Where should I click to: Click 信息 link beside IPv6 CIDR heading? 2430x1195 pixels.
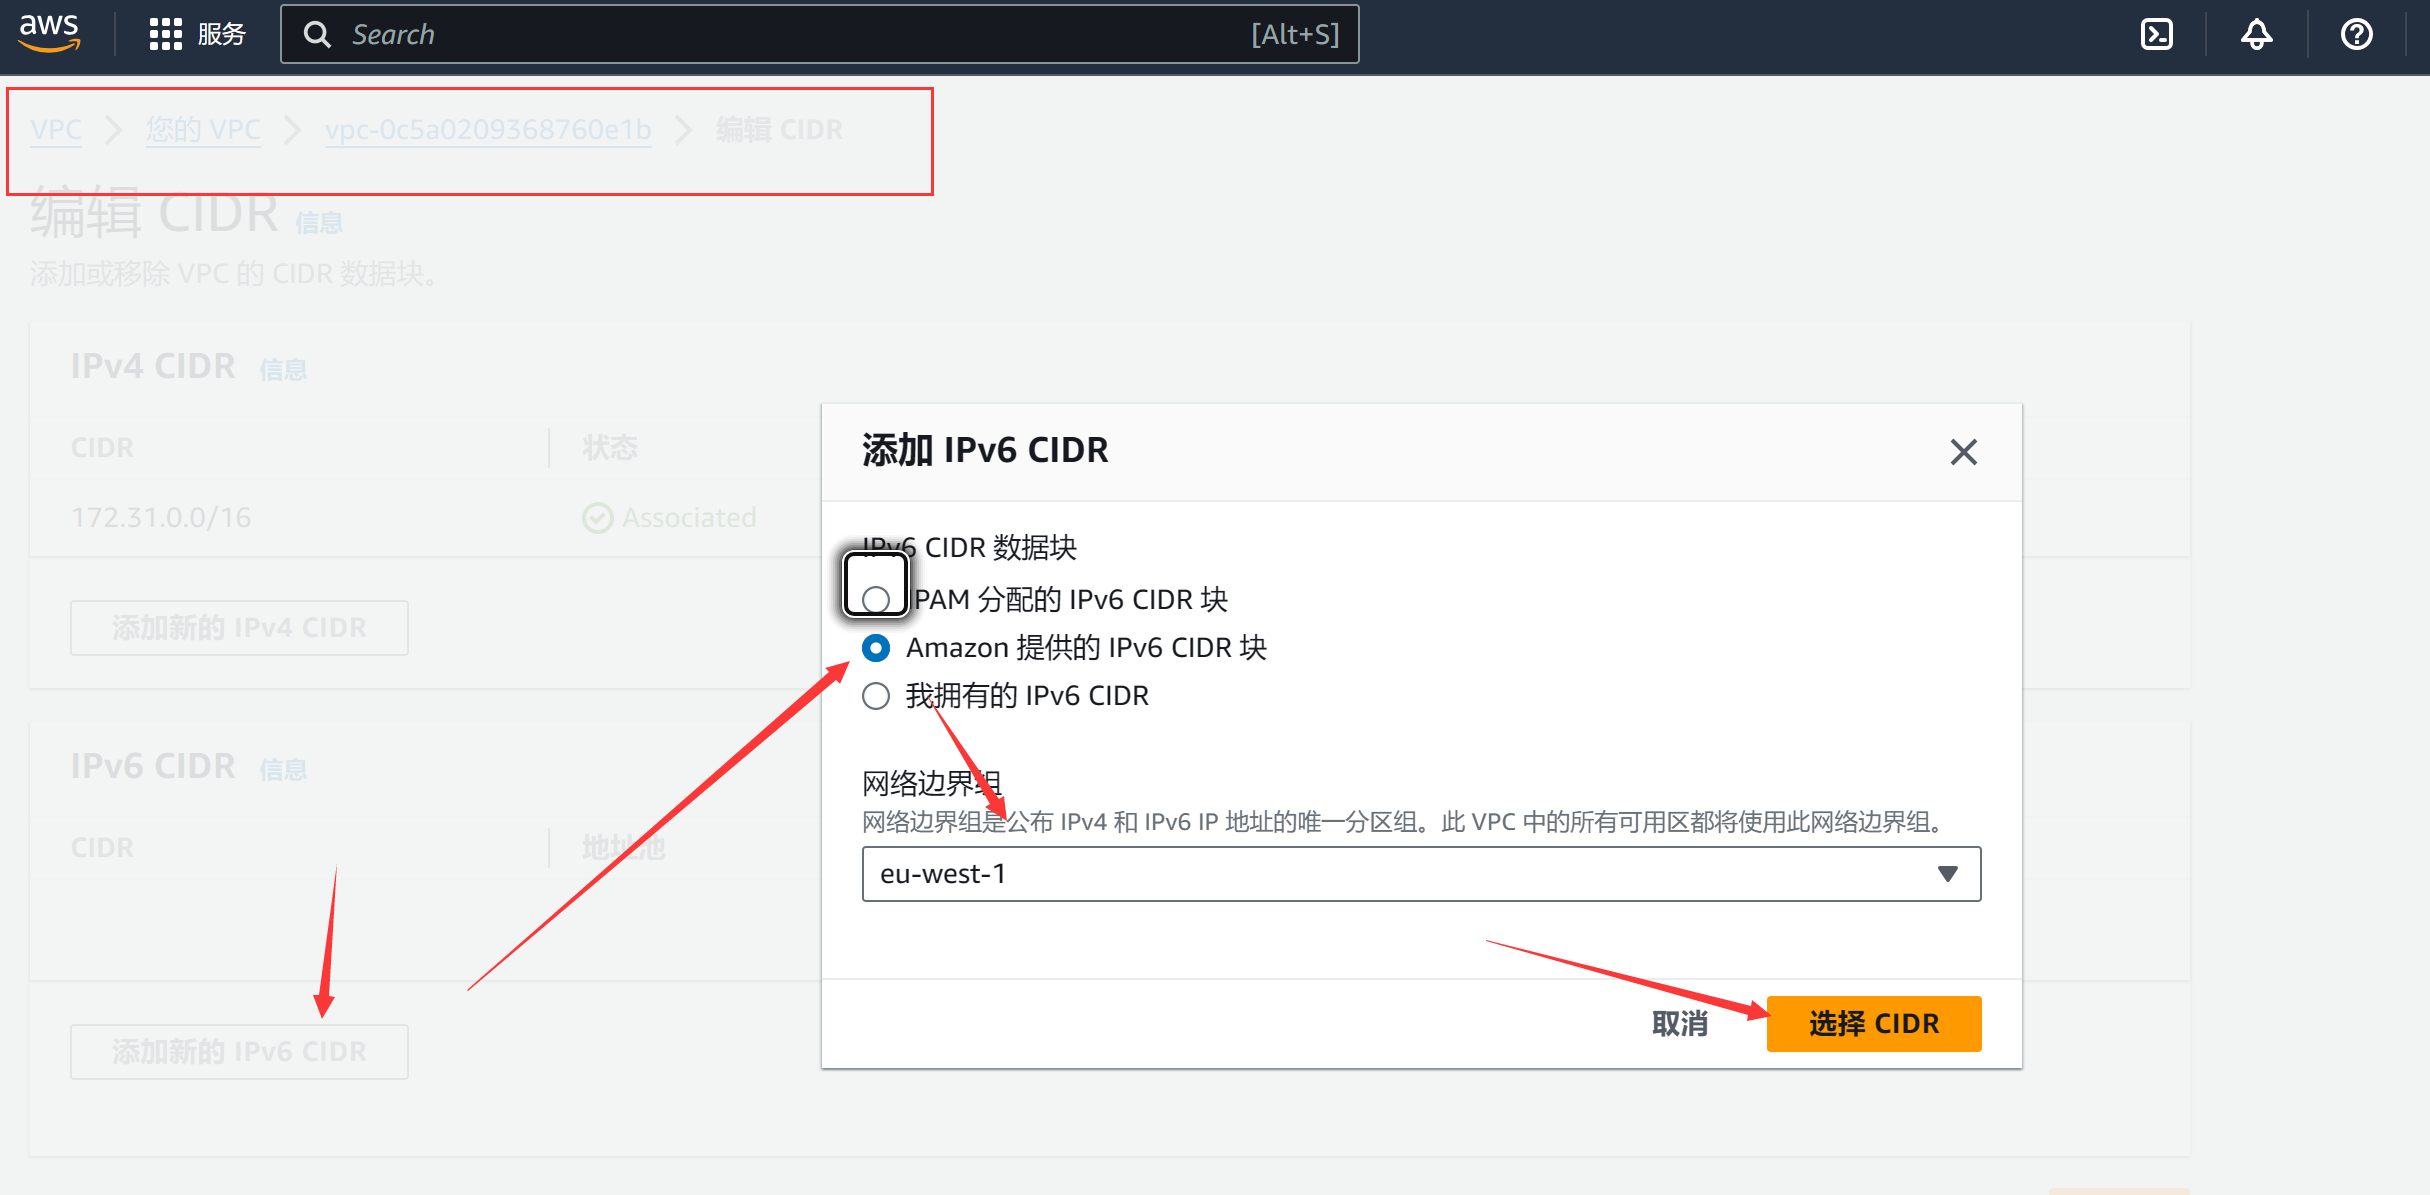click(283, 770)
